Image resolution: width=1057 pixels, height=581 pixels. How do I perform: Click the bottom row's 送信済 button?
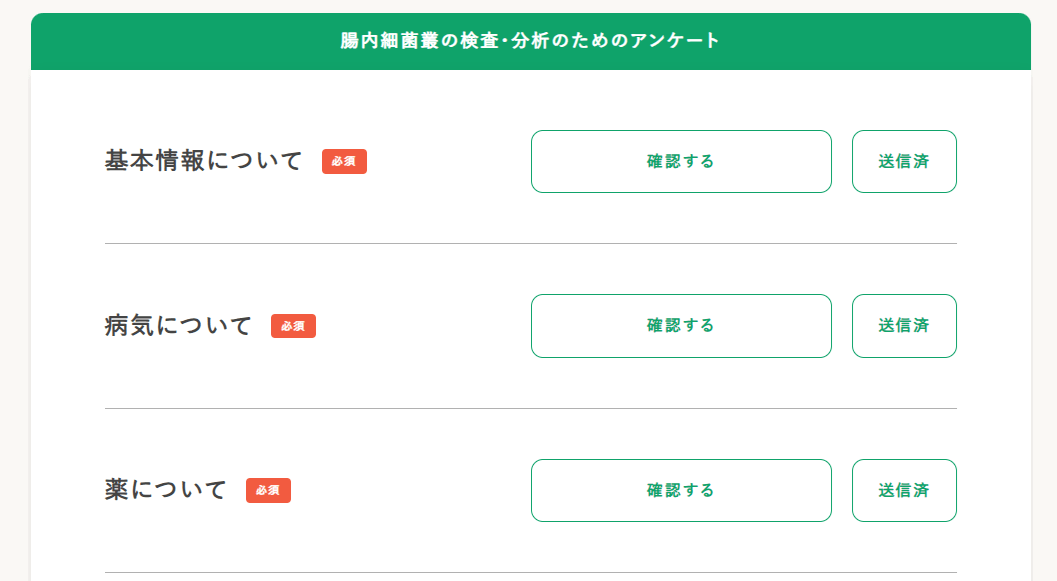(x=904, y=490)
